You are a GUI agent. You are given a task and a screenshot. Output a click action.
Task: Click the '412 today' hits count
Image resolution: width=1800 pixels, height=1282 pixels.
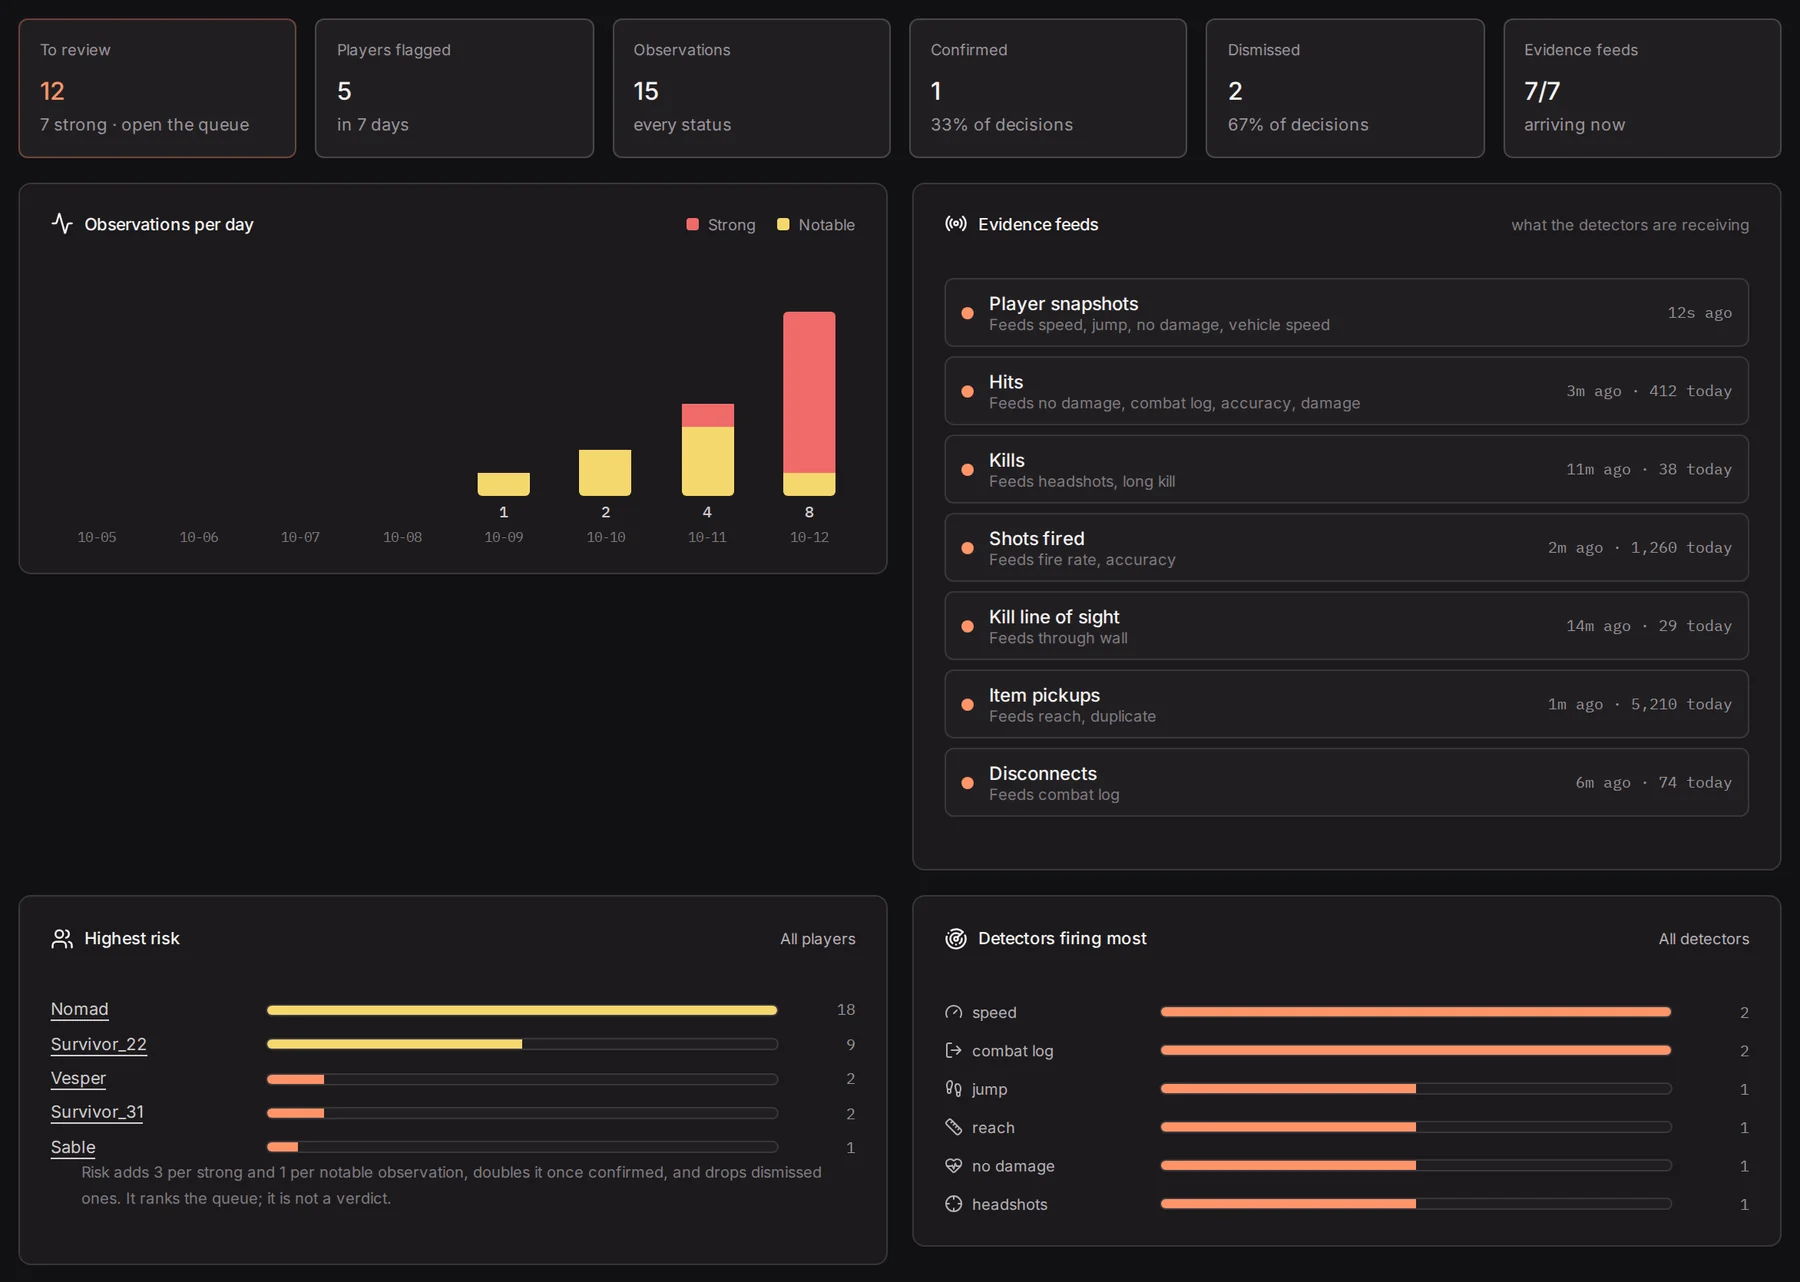[x=1690, y=391]
